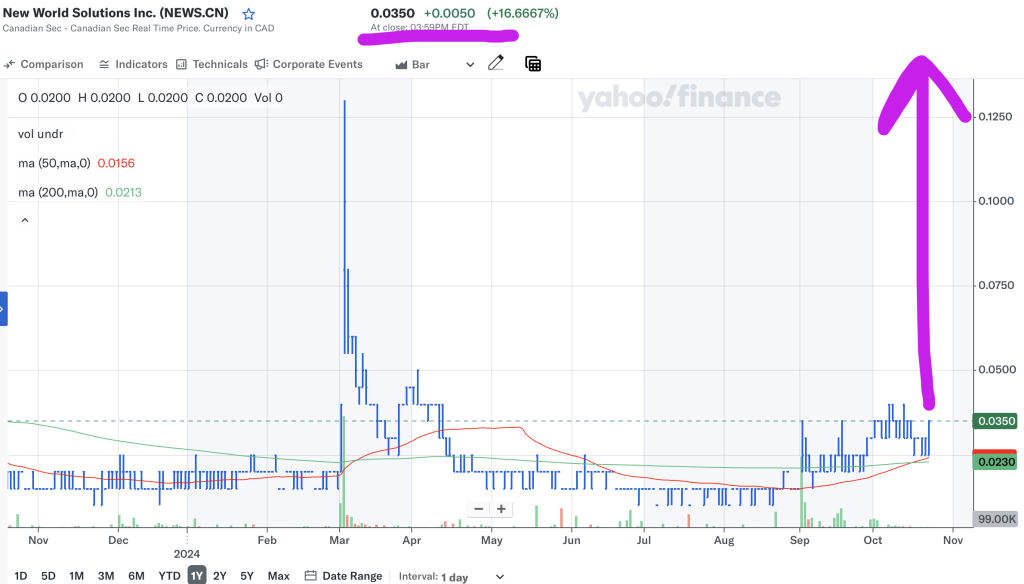Click the 0.1250 price axis label
This screenshot has height=584, width=1024.
tap(995, 117)
